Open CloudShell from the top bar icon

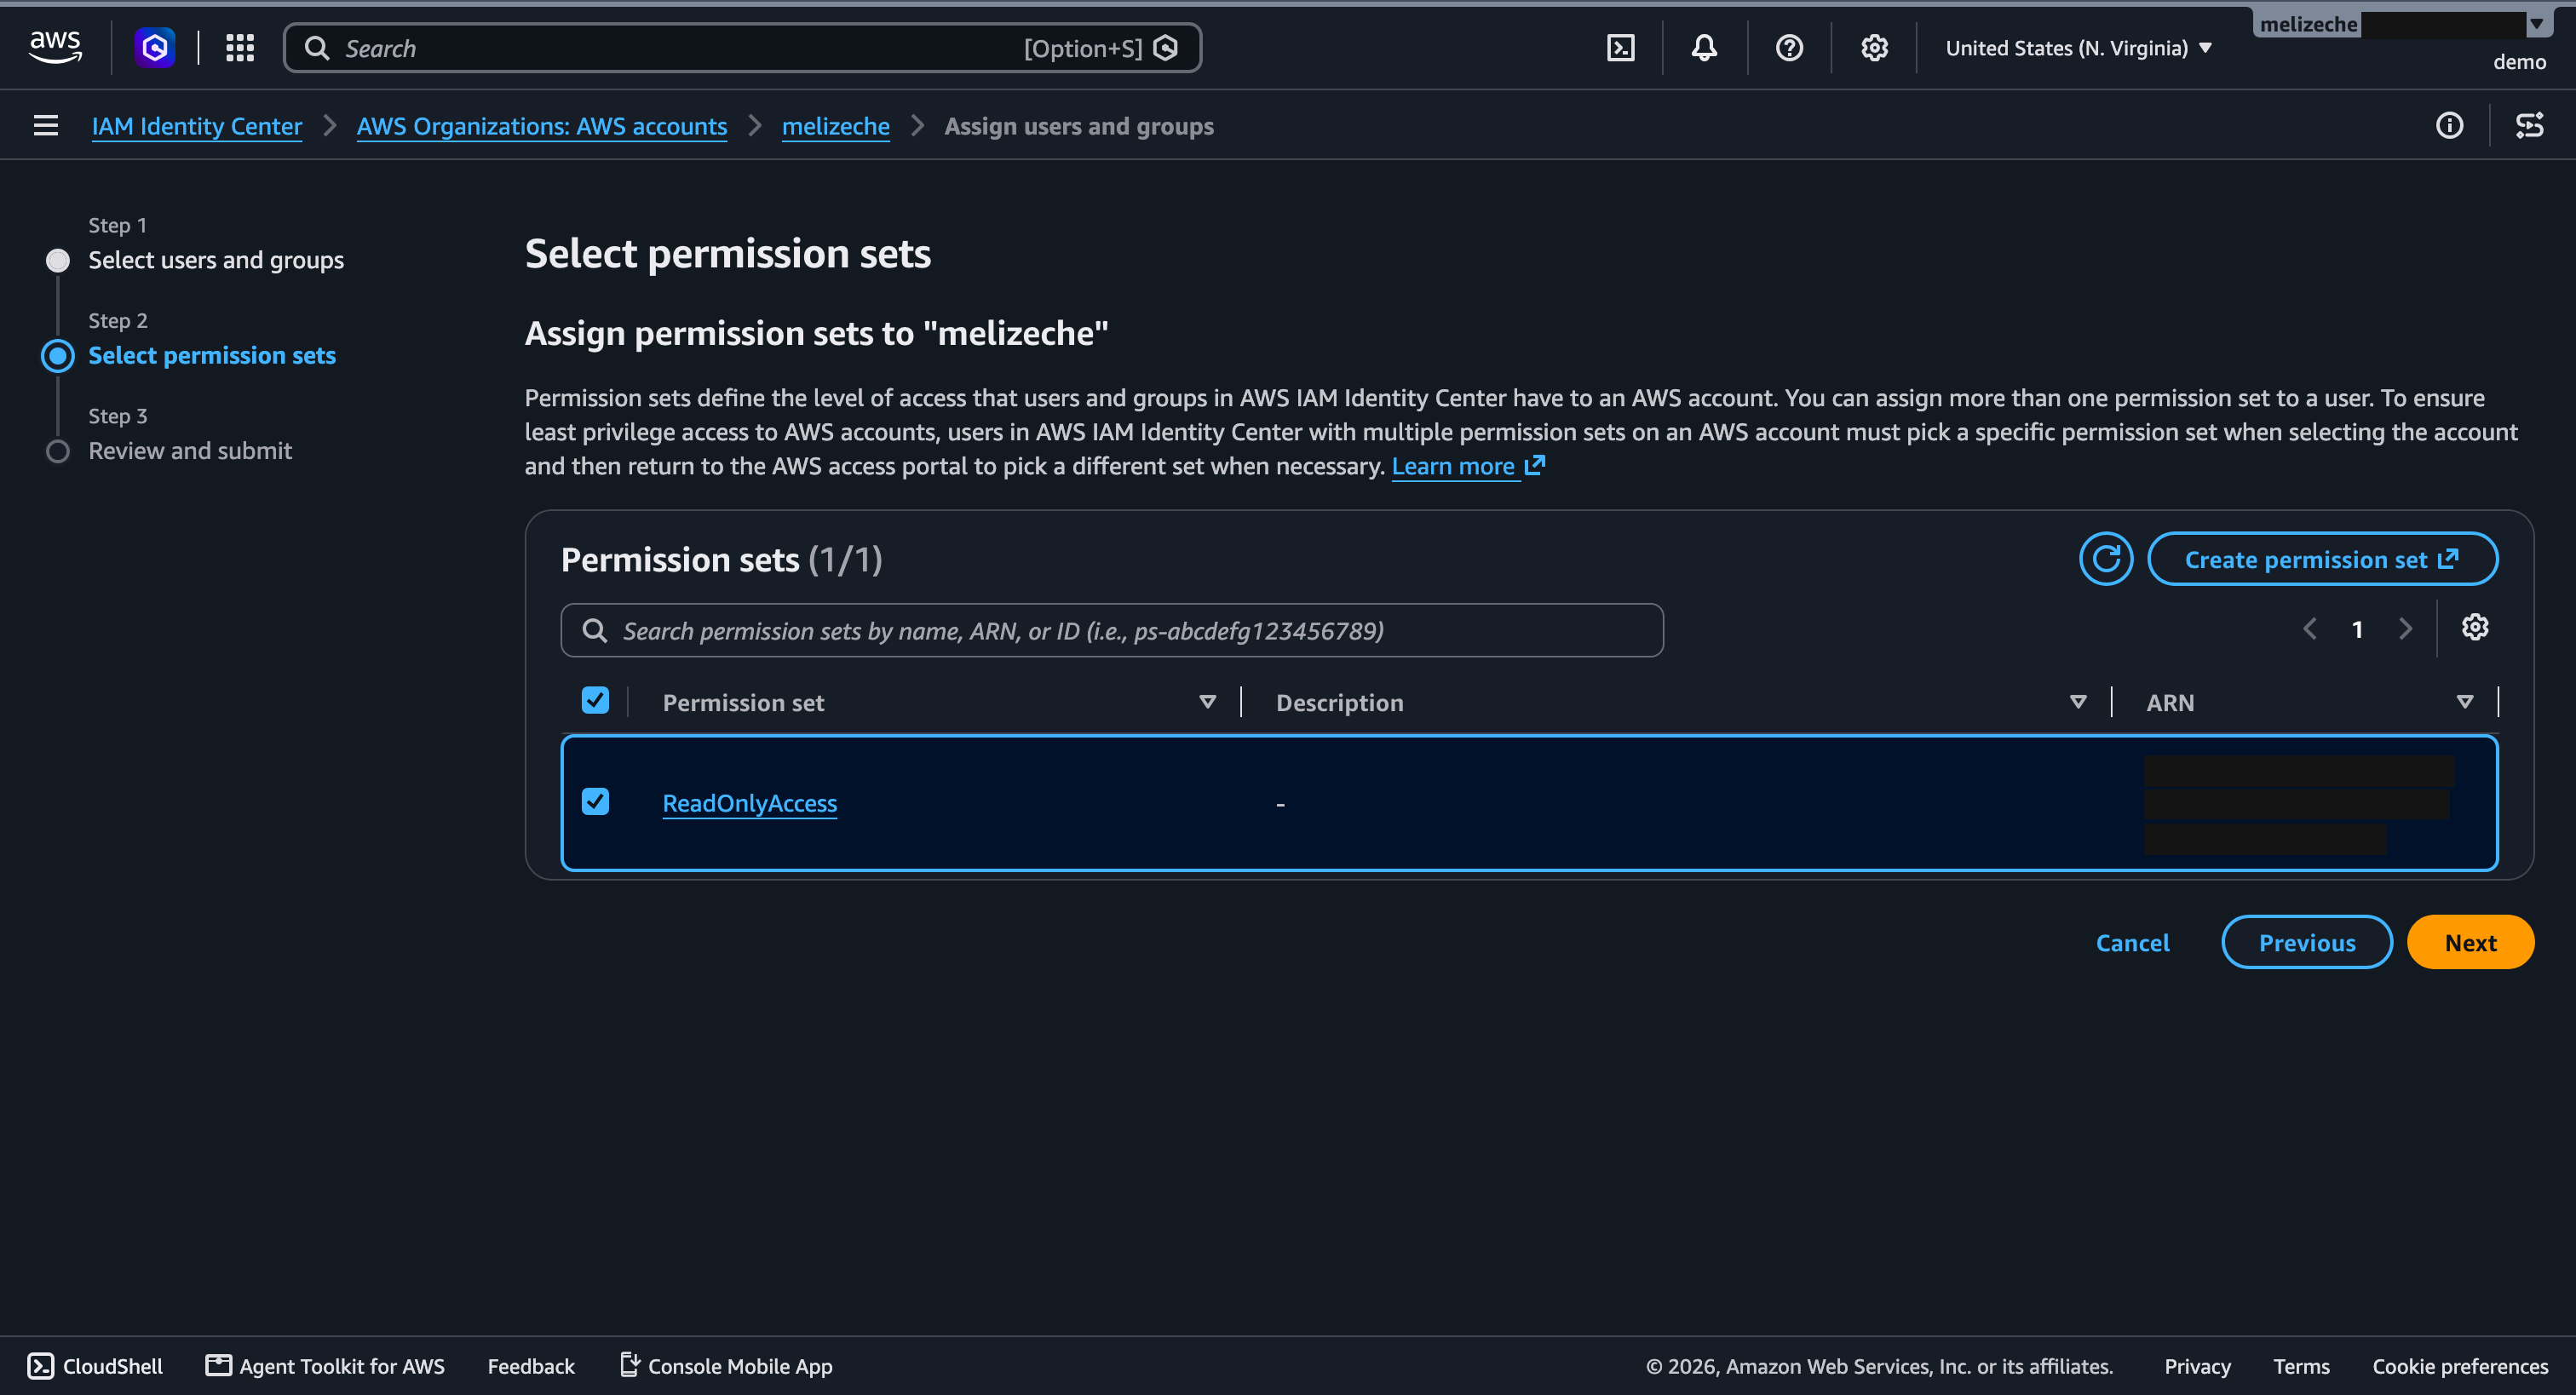pyautogui.click(x=1620, y=48)
